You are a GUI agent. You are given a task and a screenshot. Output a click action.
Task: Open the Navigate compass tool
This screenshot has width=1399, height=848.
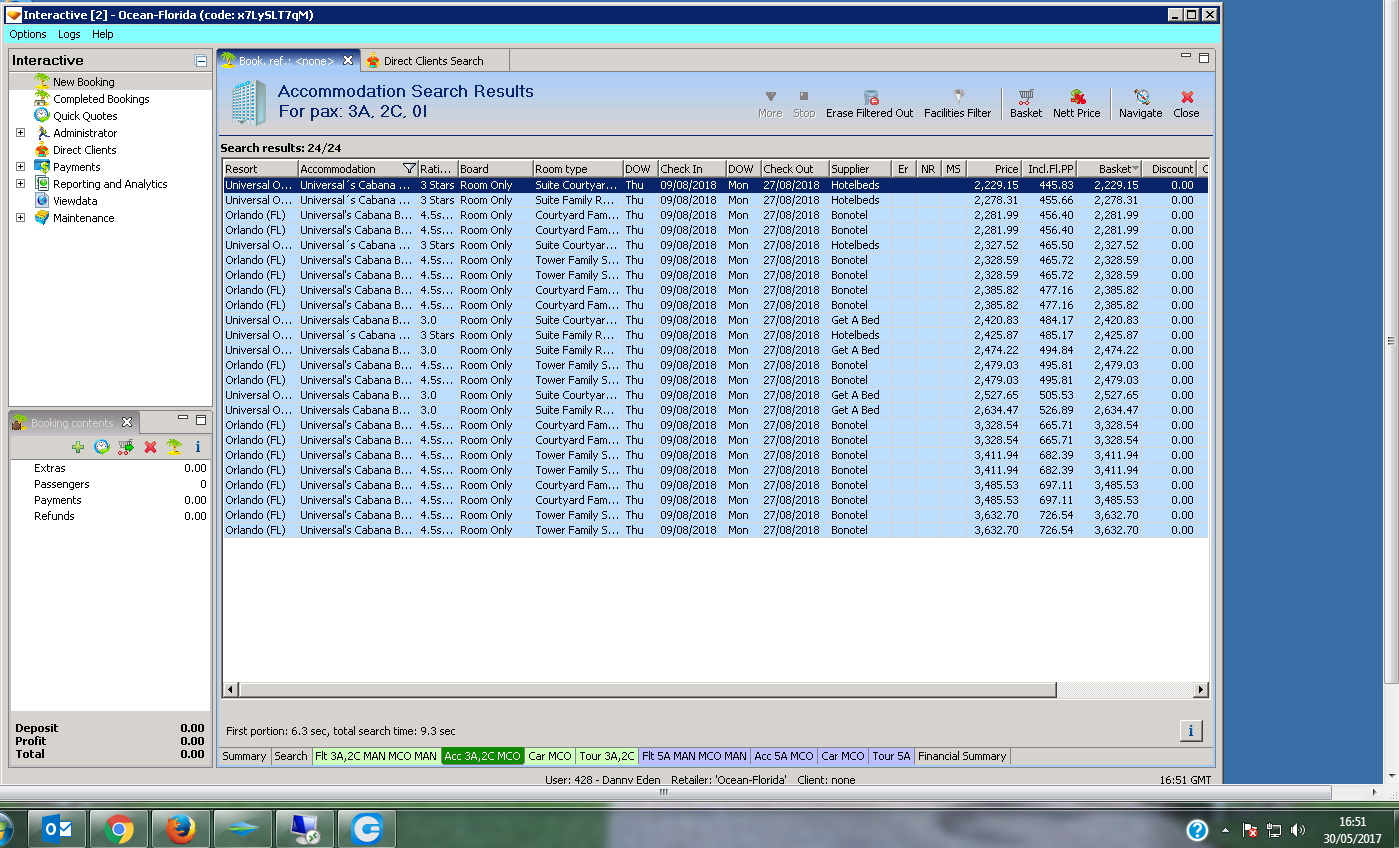[1141, 98]
